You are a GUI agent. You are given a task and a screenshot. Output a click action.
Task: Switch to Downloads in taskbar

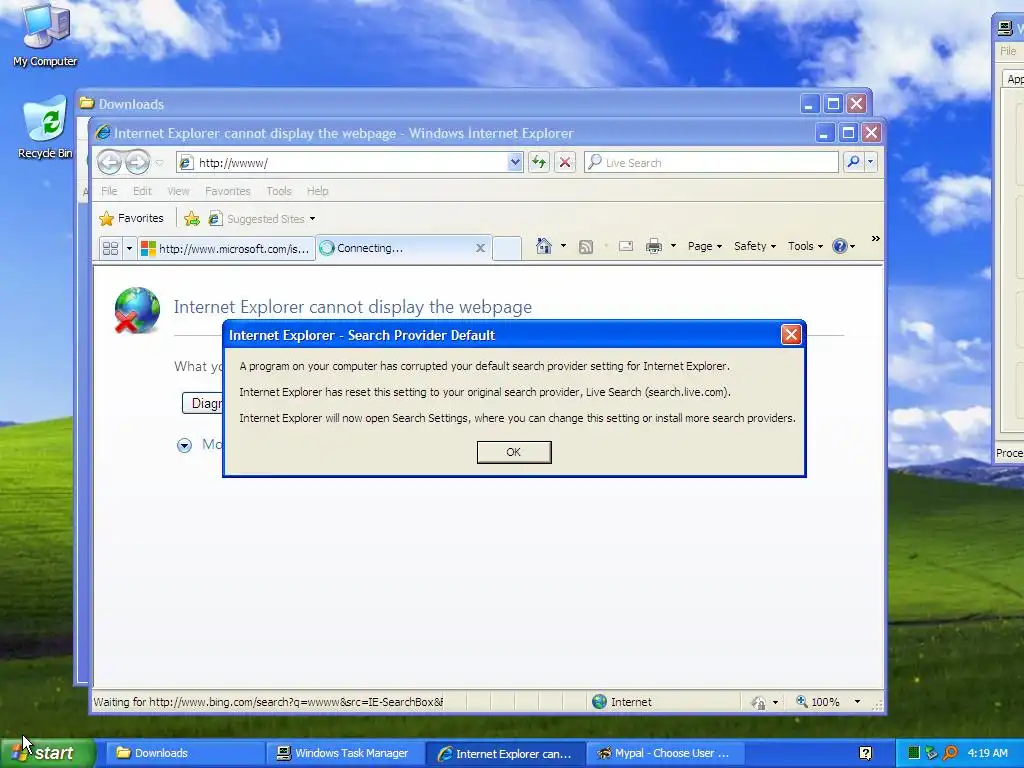coord(183,753)
